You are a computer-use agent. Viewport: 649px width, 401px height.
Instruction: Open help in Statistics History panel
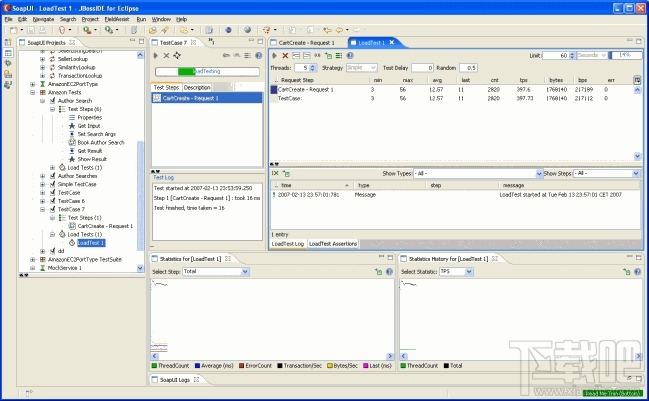(637, 272)
